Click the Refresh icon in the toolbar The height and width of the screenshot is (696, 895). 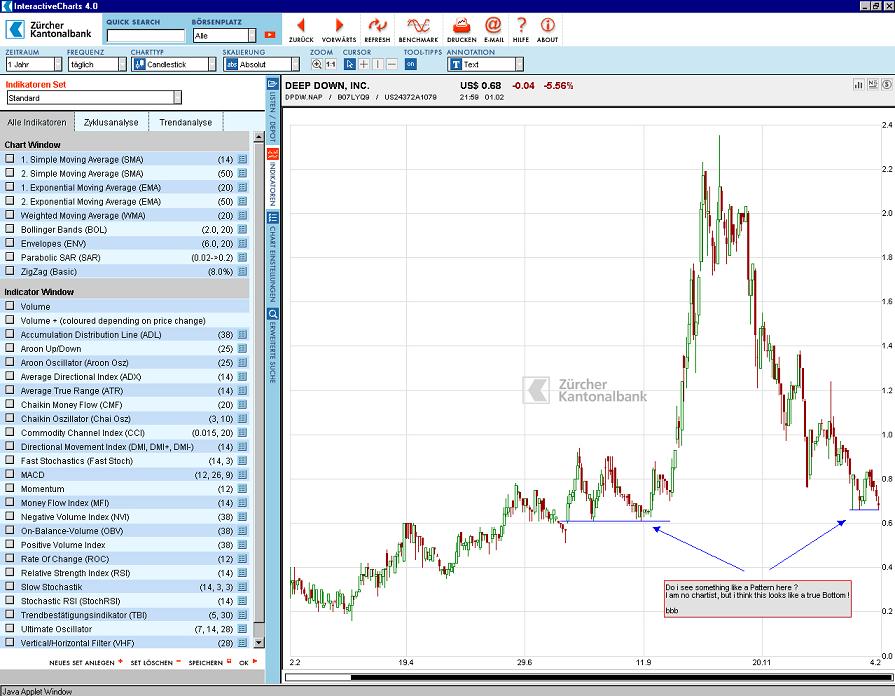(377, 25)
